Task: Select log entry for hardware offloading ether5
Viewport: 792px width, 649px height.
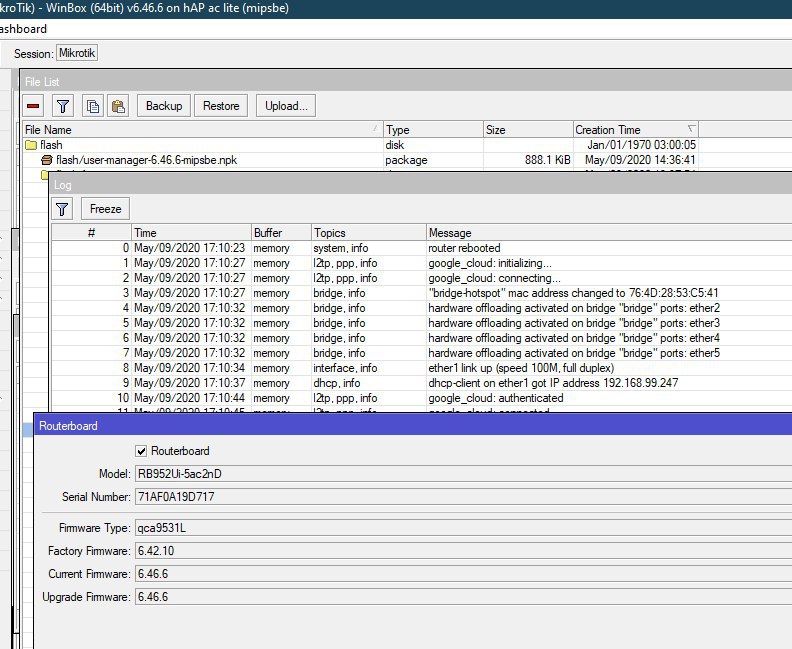Action: pos(422,353)
